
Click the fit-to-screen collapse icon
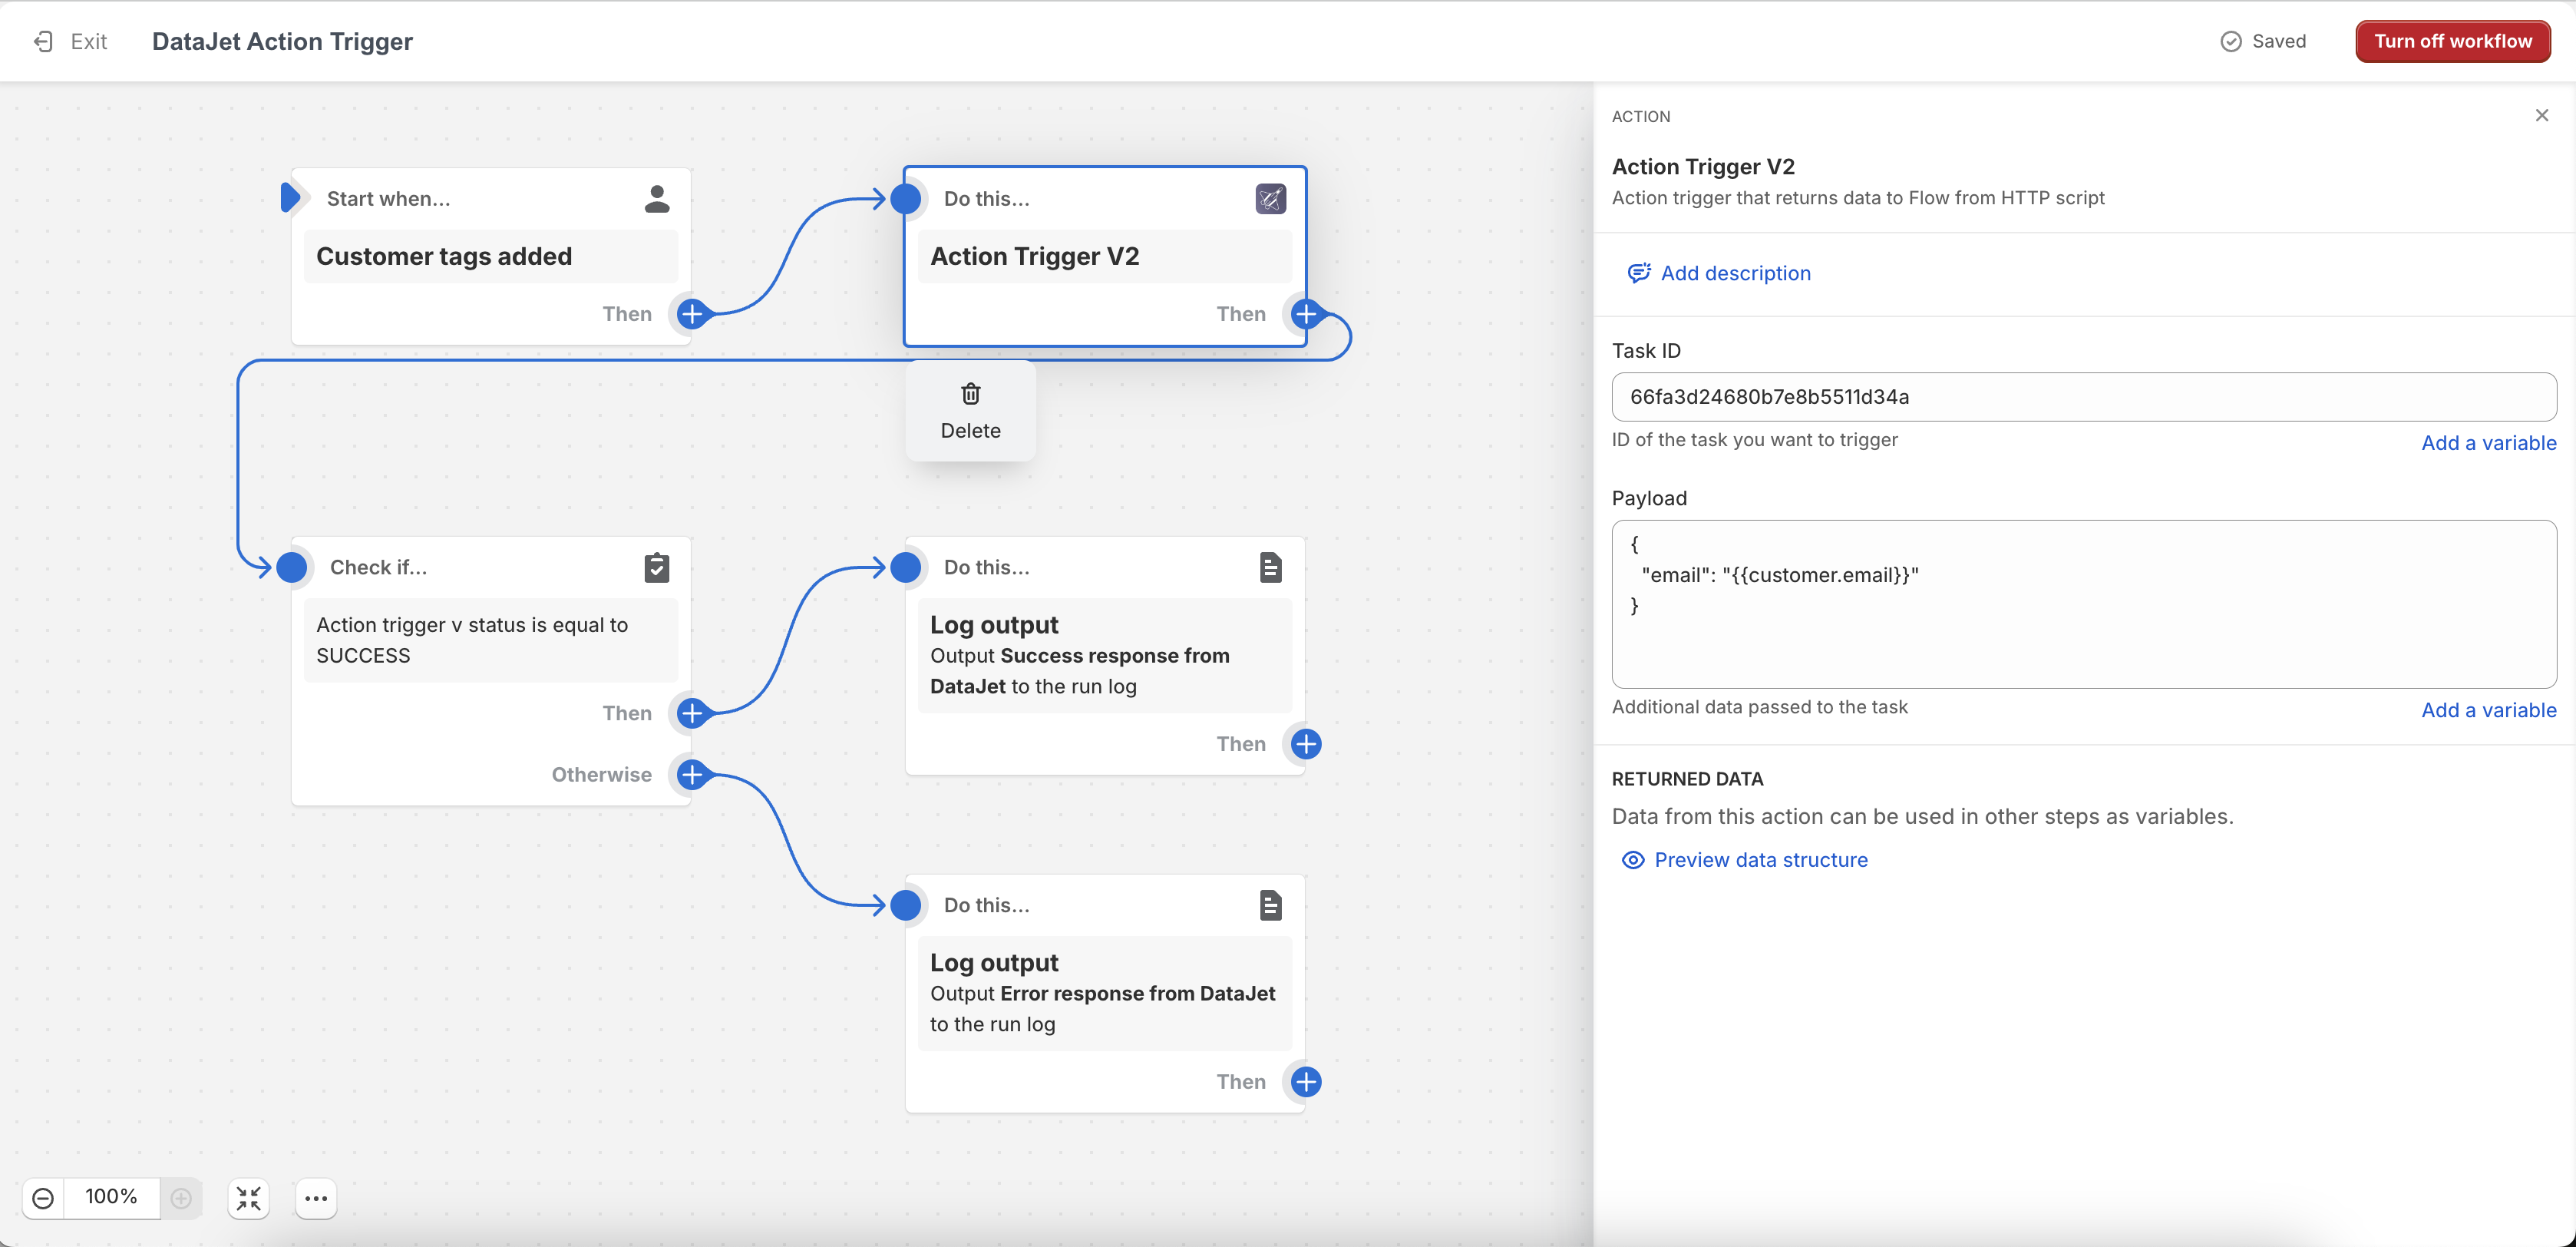pyautogui.click(x=248, y=1198)
